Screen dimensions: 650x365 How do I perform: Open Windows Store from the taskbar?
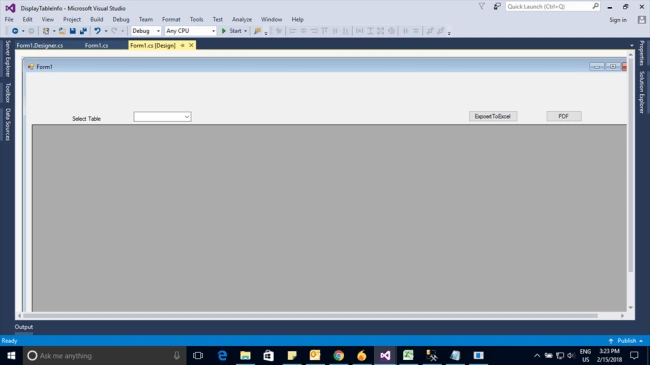pyautogui.click(x=269, y=355)
